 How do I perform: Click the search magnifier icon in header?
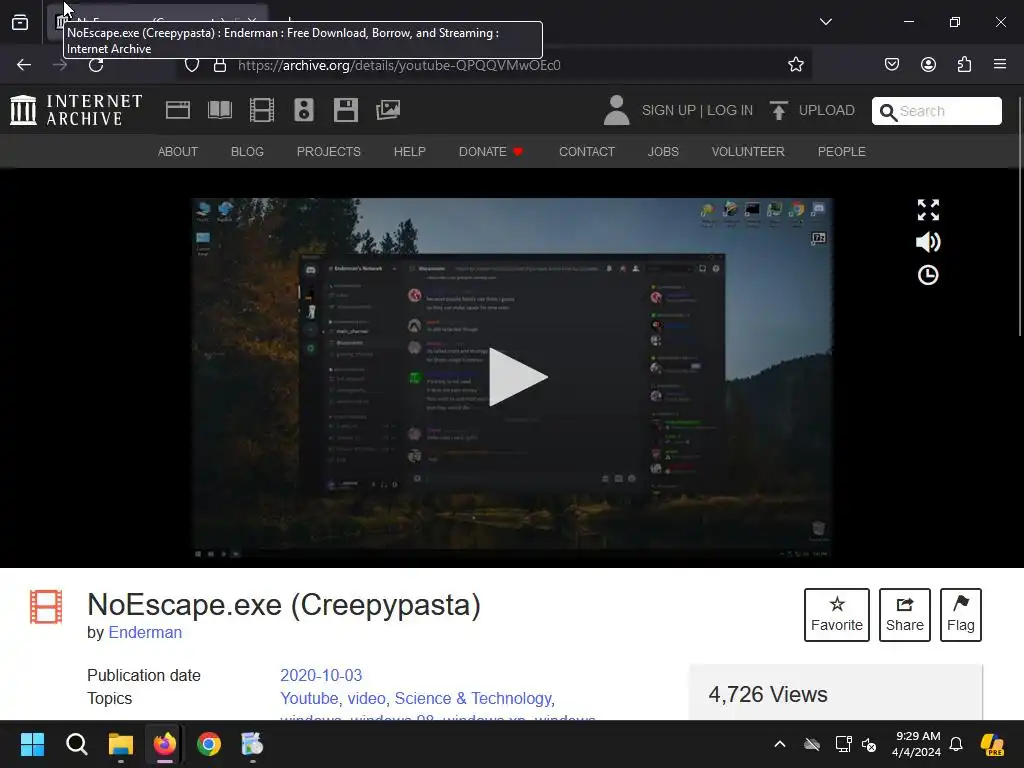point(888,112)
